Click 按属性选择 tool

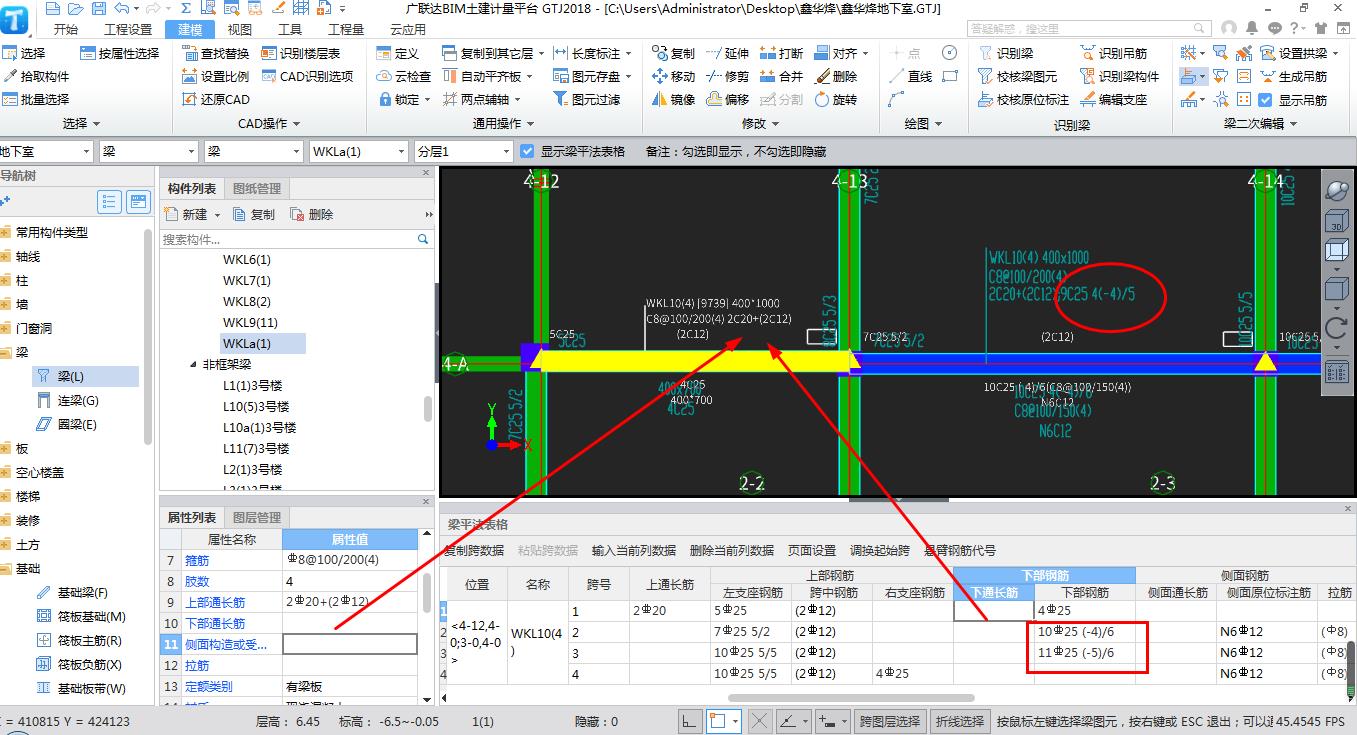click(119, 53)
